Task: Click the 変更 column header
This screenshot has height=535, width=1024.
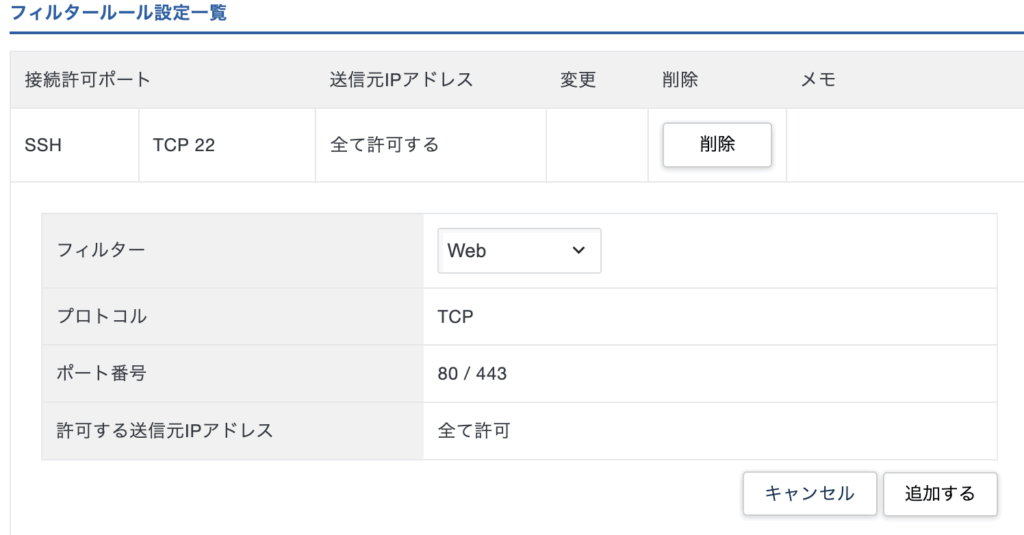Action: [578, 80]
